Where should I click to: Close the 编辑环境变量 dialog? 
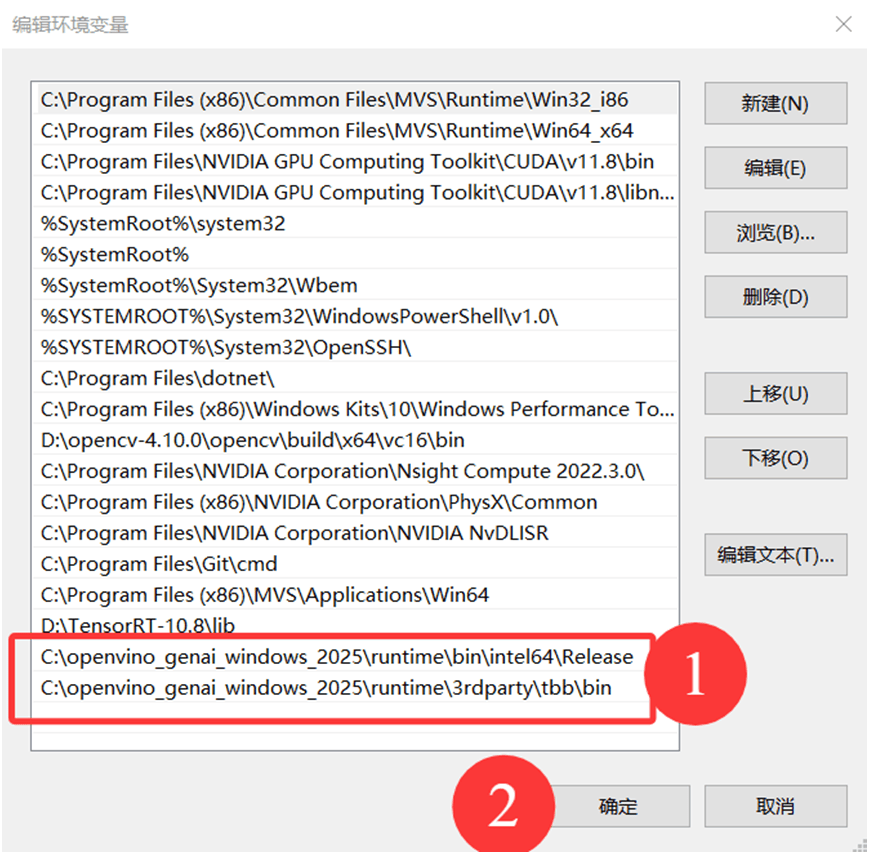[844, 24]
